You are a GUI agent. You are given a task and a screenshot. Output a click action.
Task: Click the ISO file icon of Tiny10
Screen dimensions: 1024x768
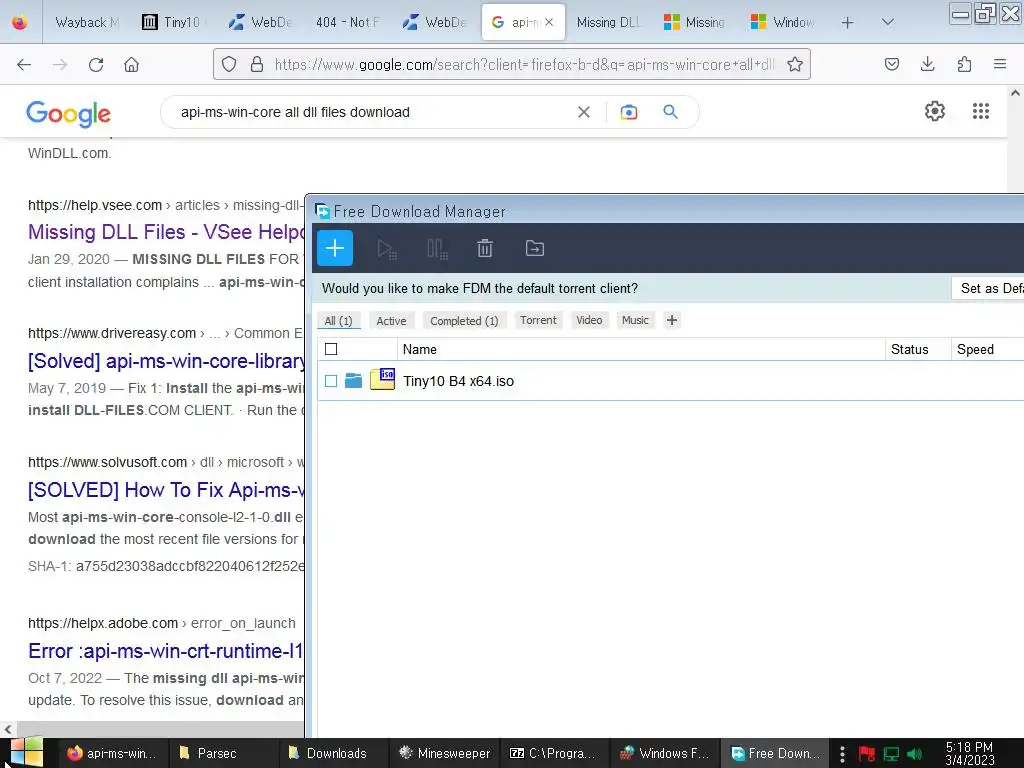coord(383,379)
